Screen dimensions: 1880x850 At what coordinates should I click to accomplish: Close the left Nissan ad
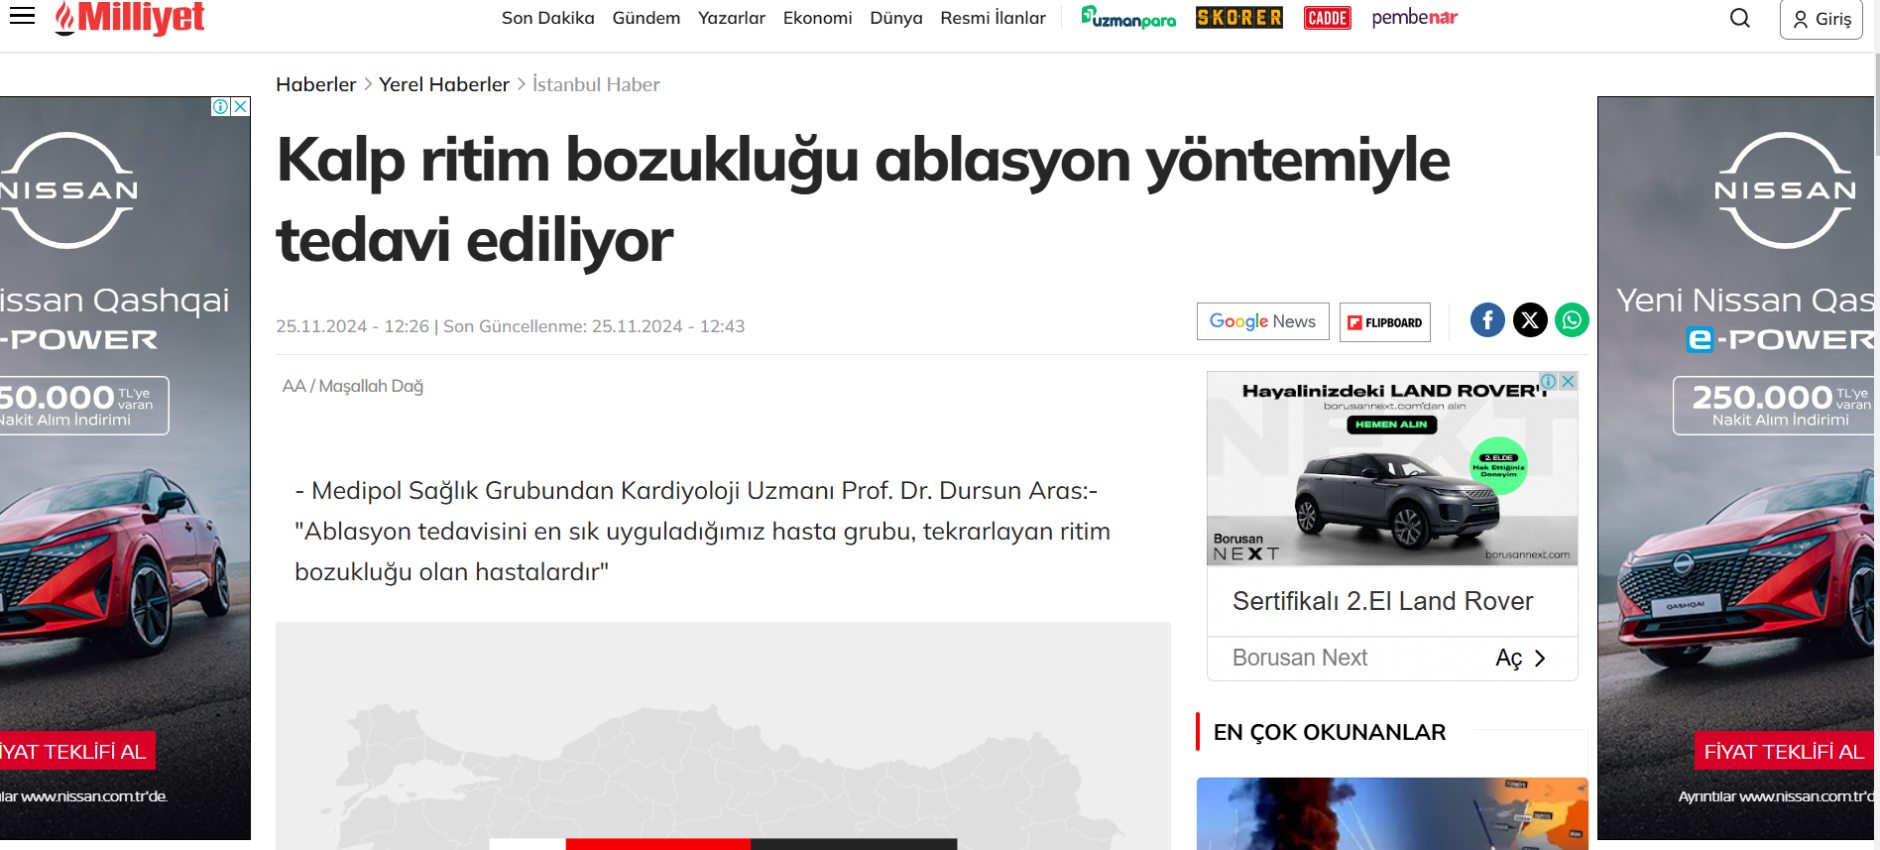(241, 106)
